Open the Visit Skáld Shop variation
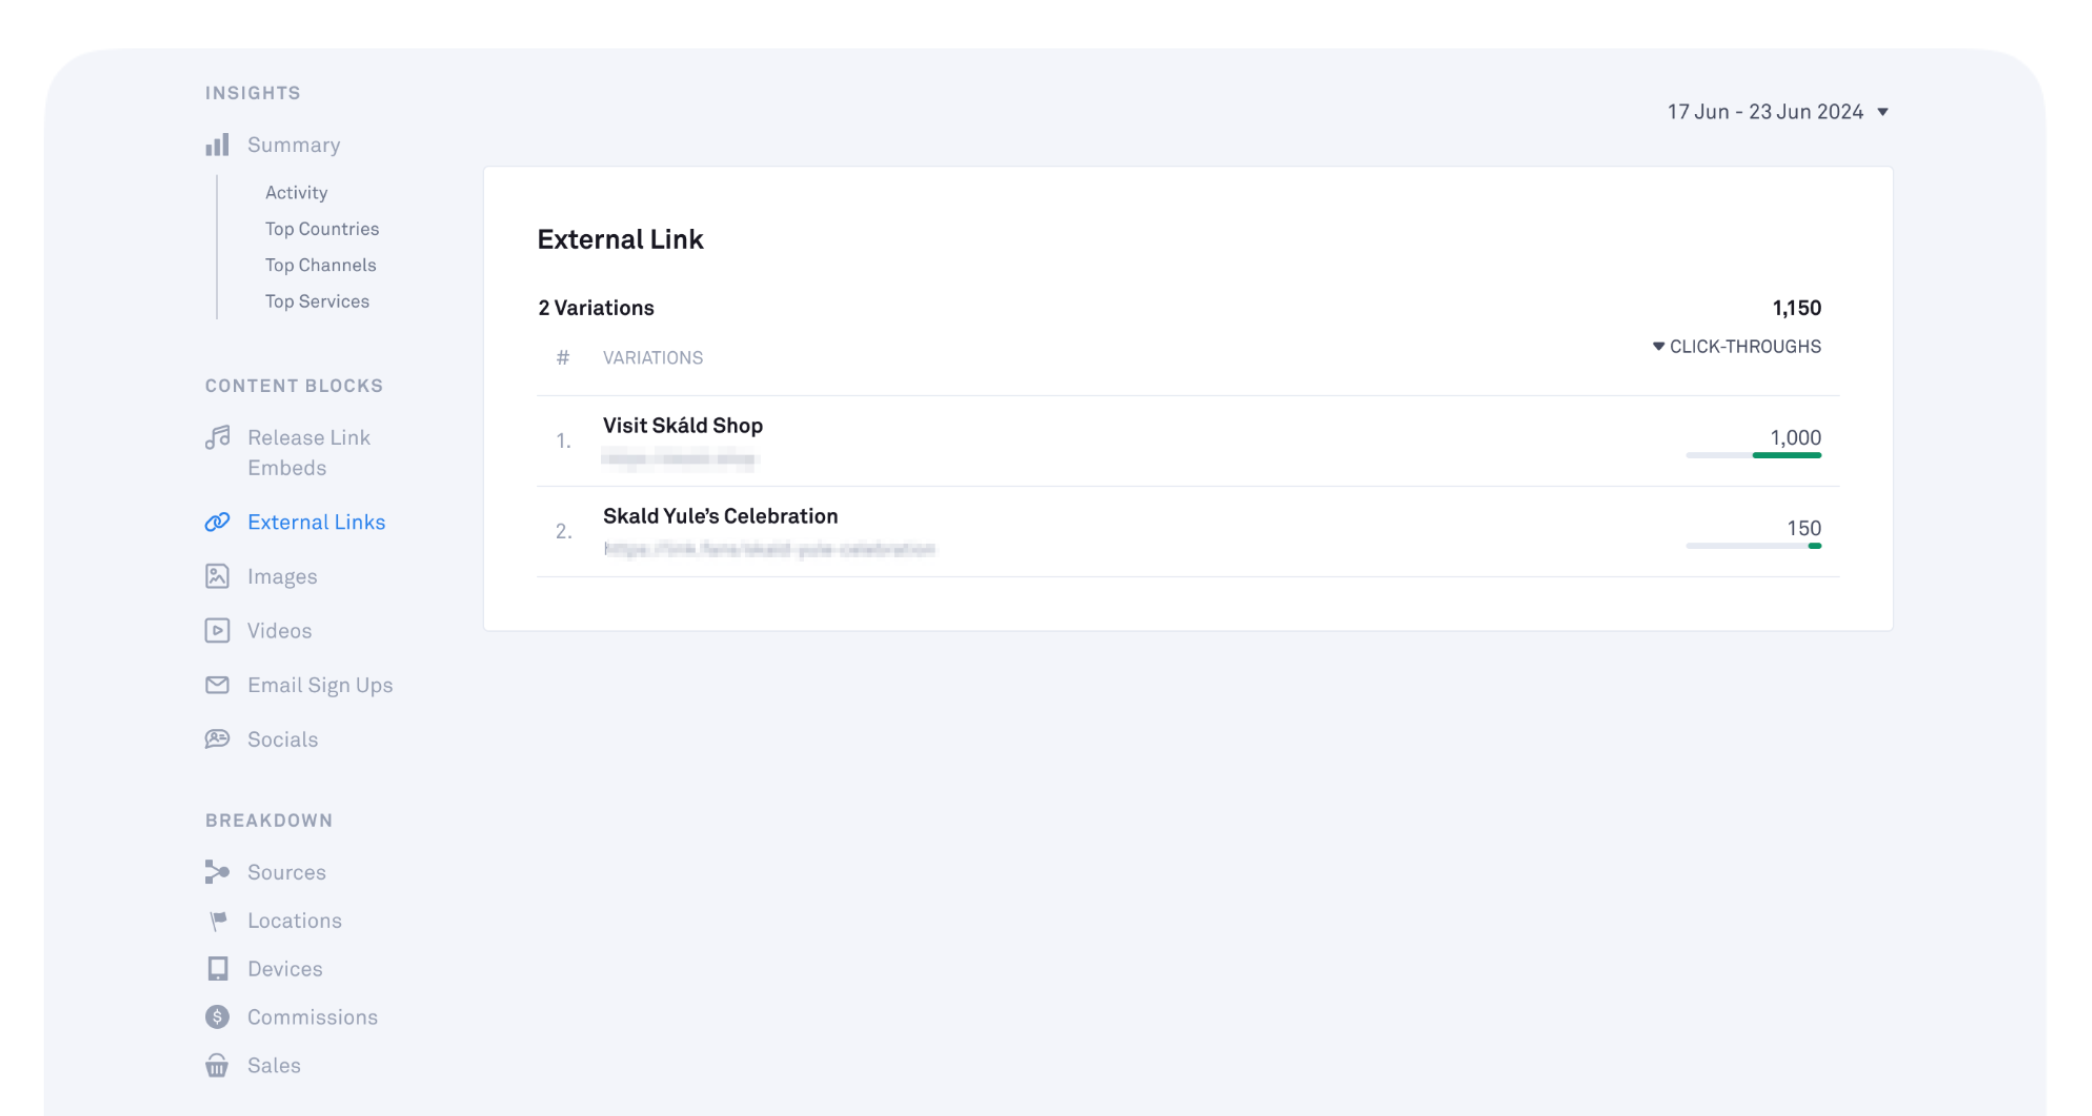2092x1116 pixels. pos(683,426)
